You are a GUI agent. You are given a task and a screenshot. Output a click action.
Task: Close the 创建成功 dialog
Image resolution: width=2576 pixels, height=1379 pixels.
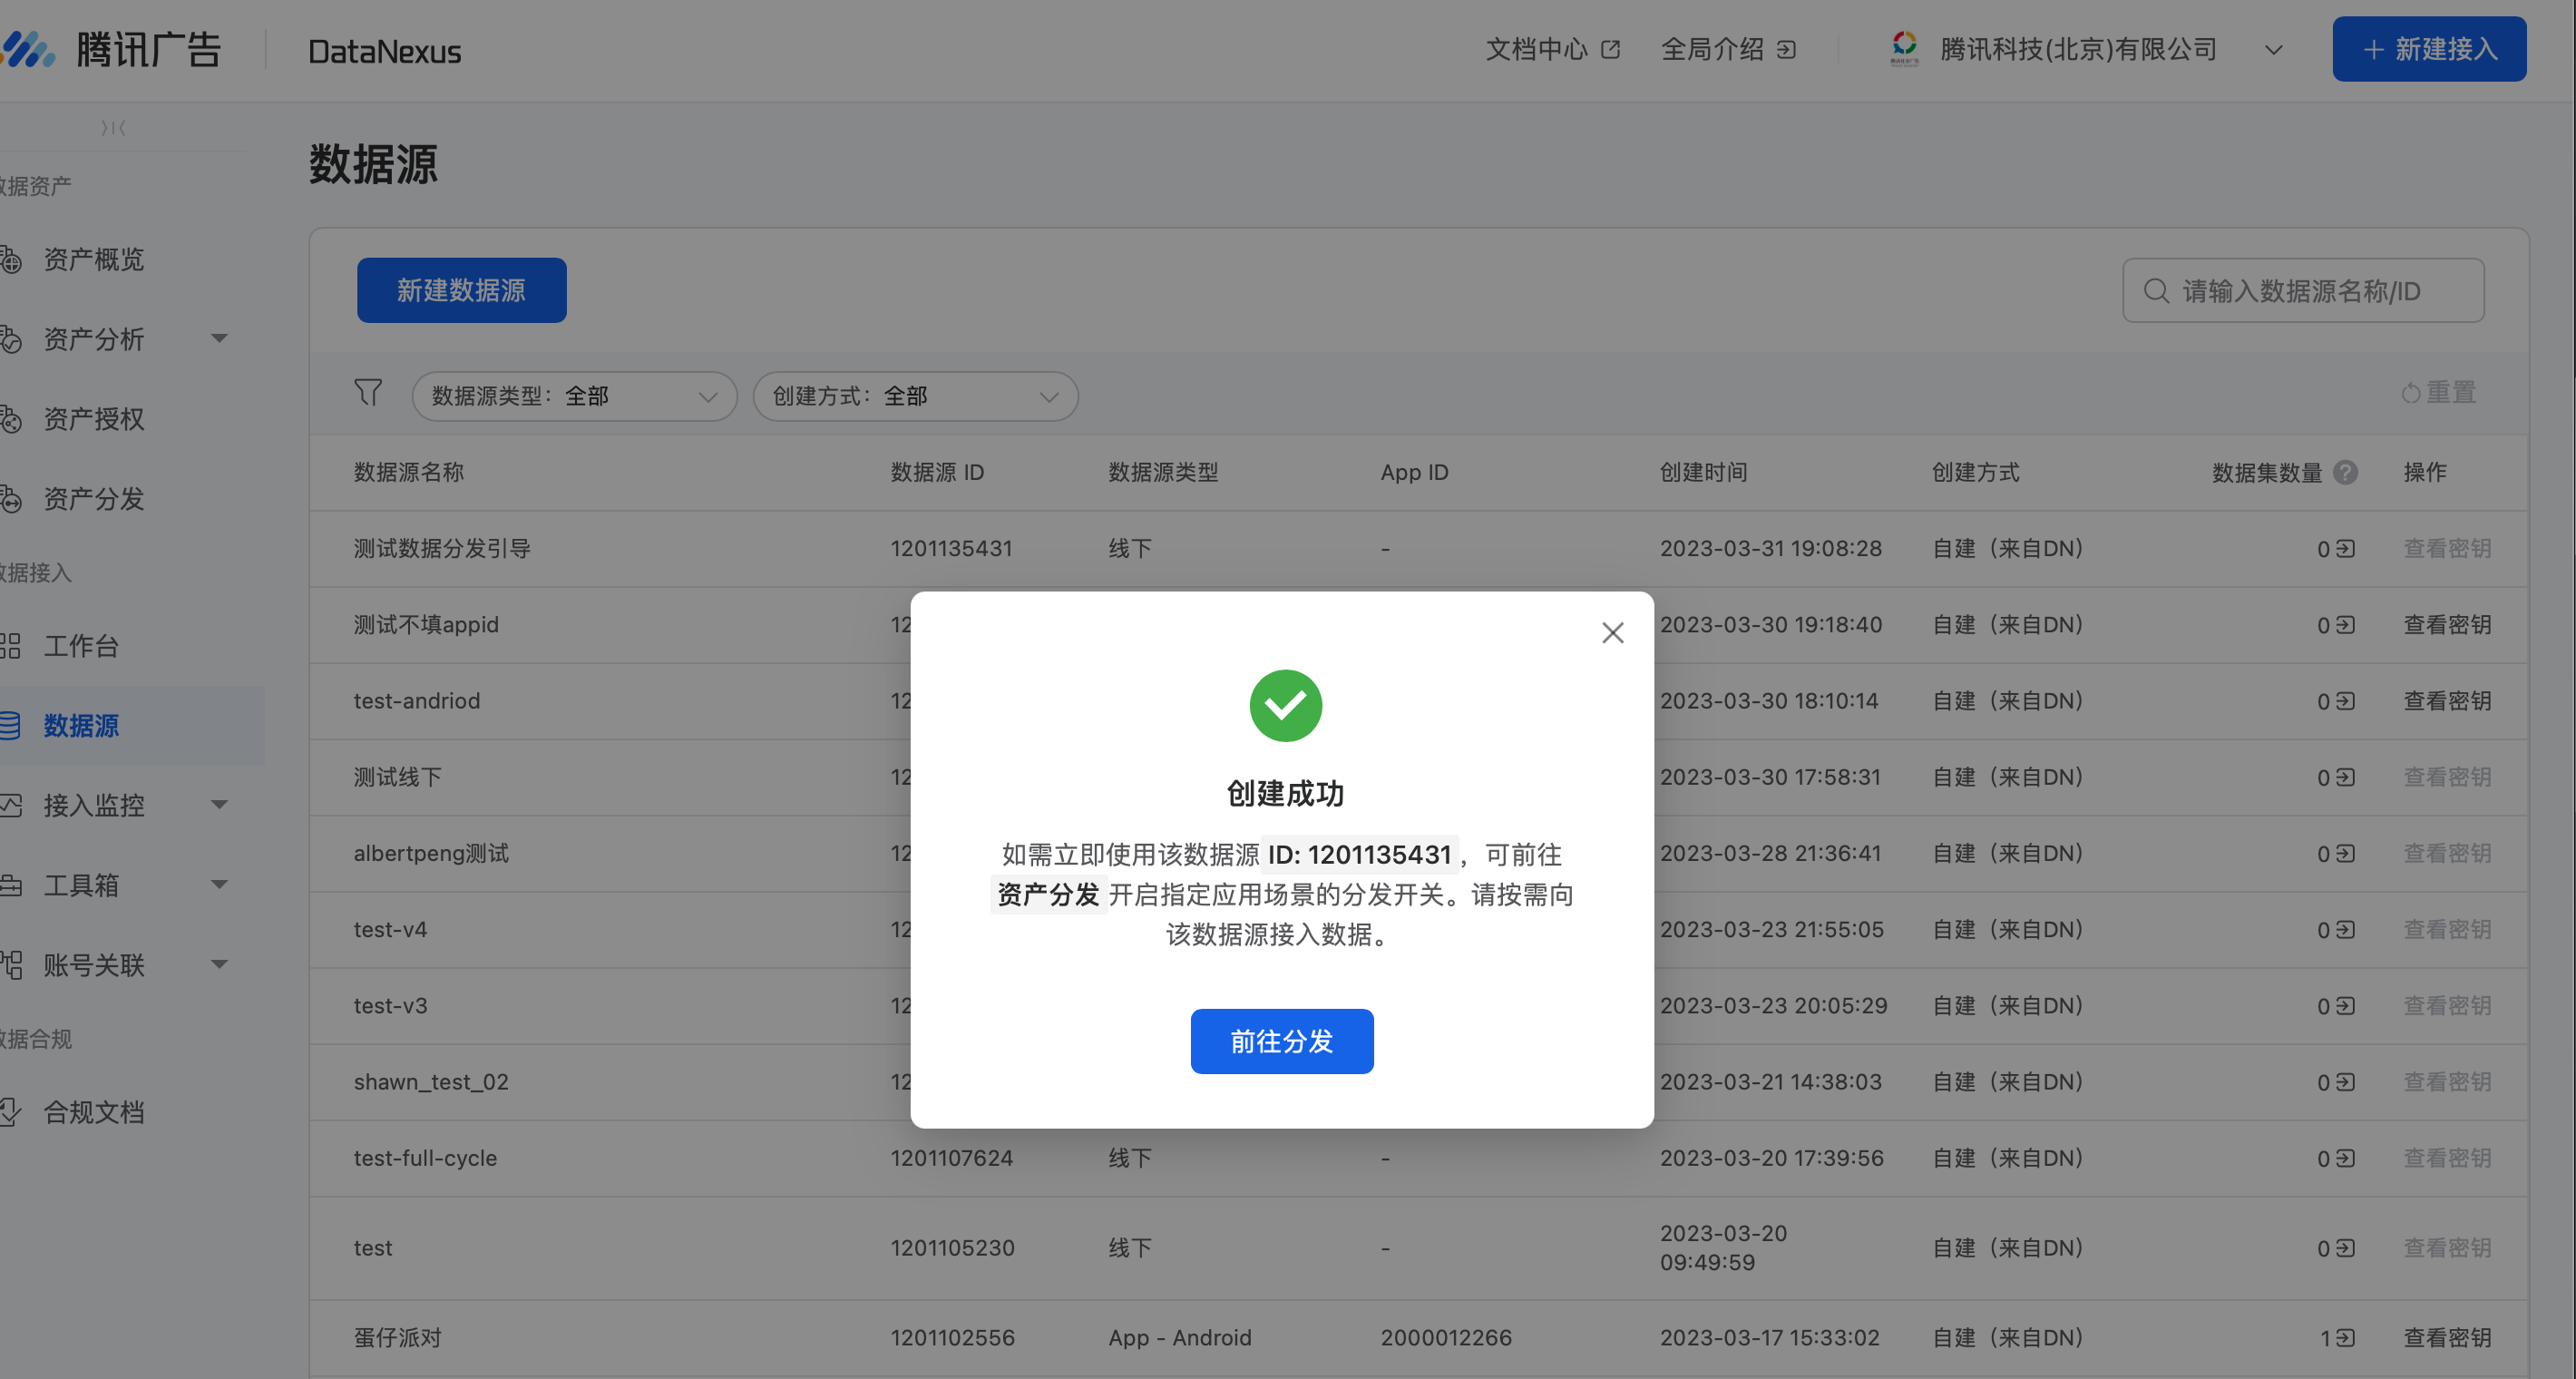[1612, 633]
